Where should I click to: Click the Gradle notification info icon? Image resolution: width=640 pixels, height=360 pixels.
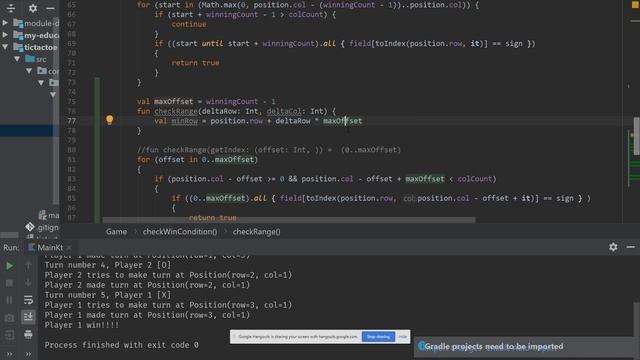coord(422,347)
